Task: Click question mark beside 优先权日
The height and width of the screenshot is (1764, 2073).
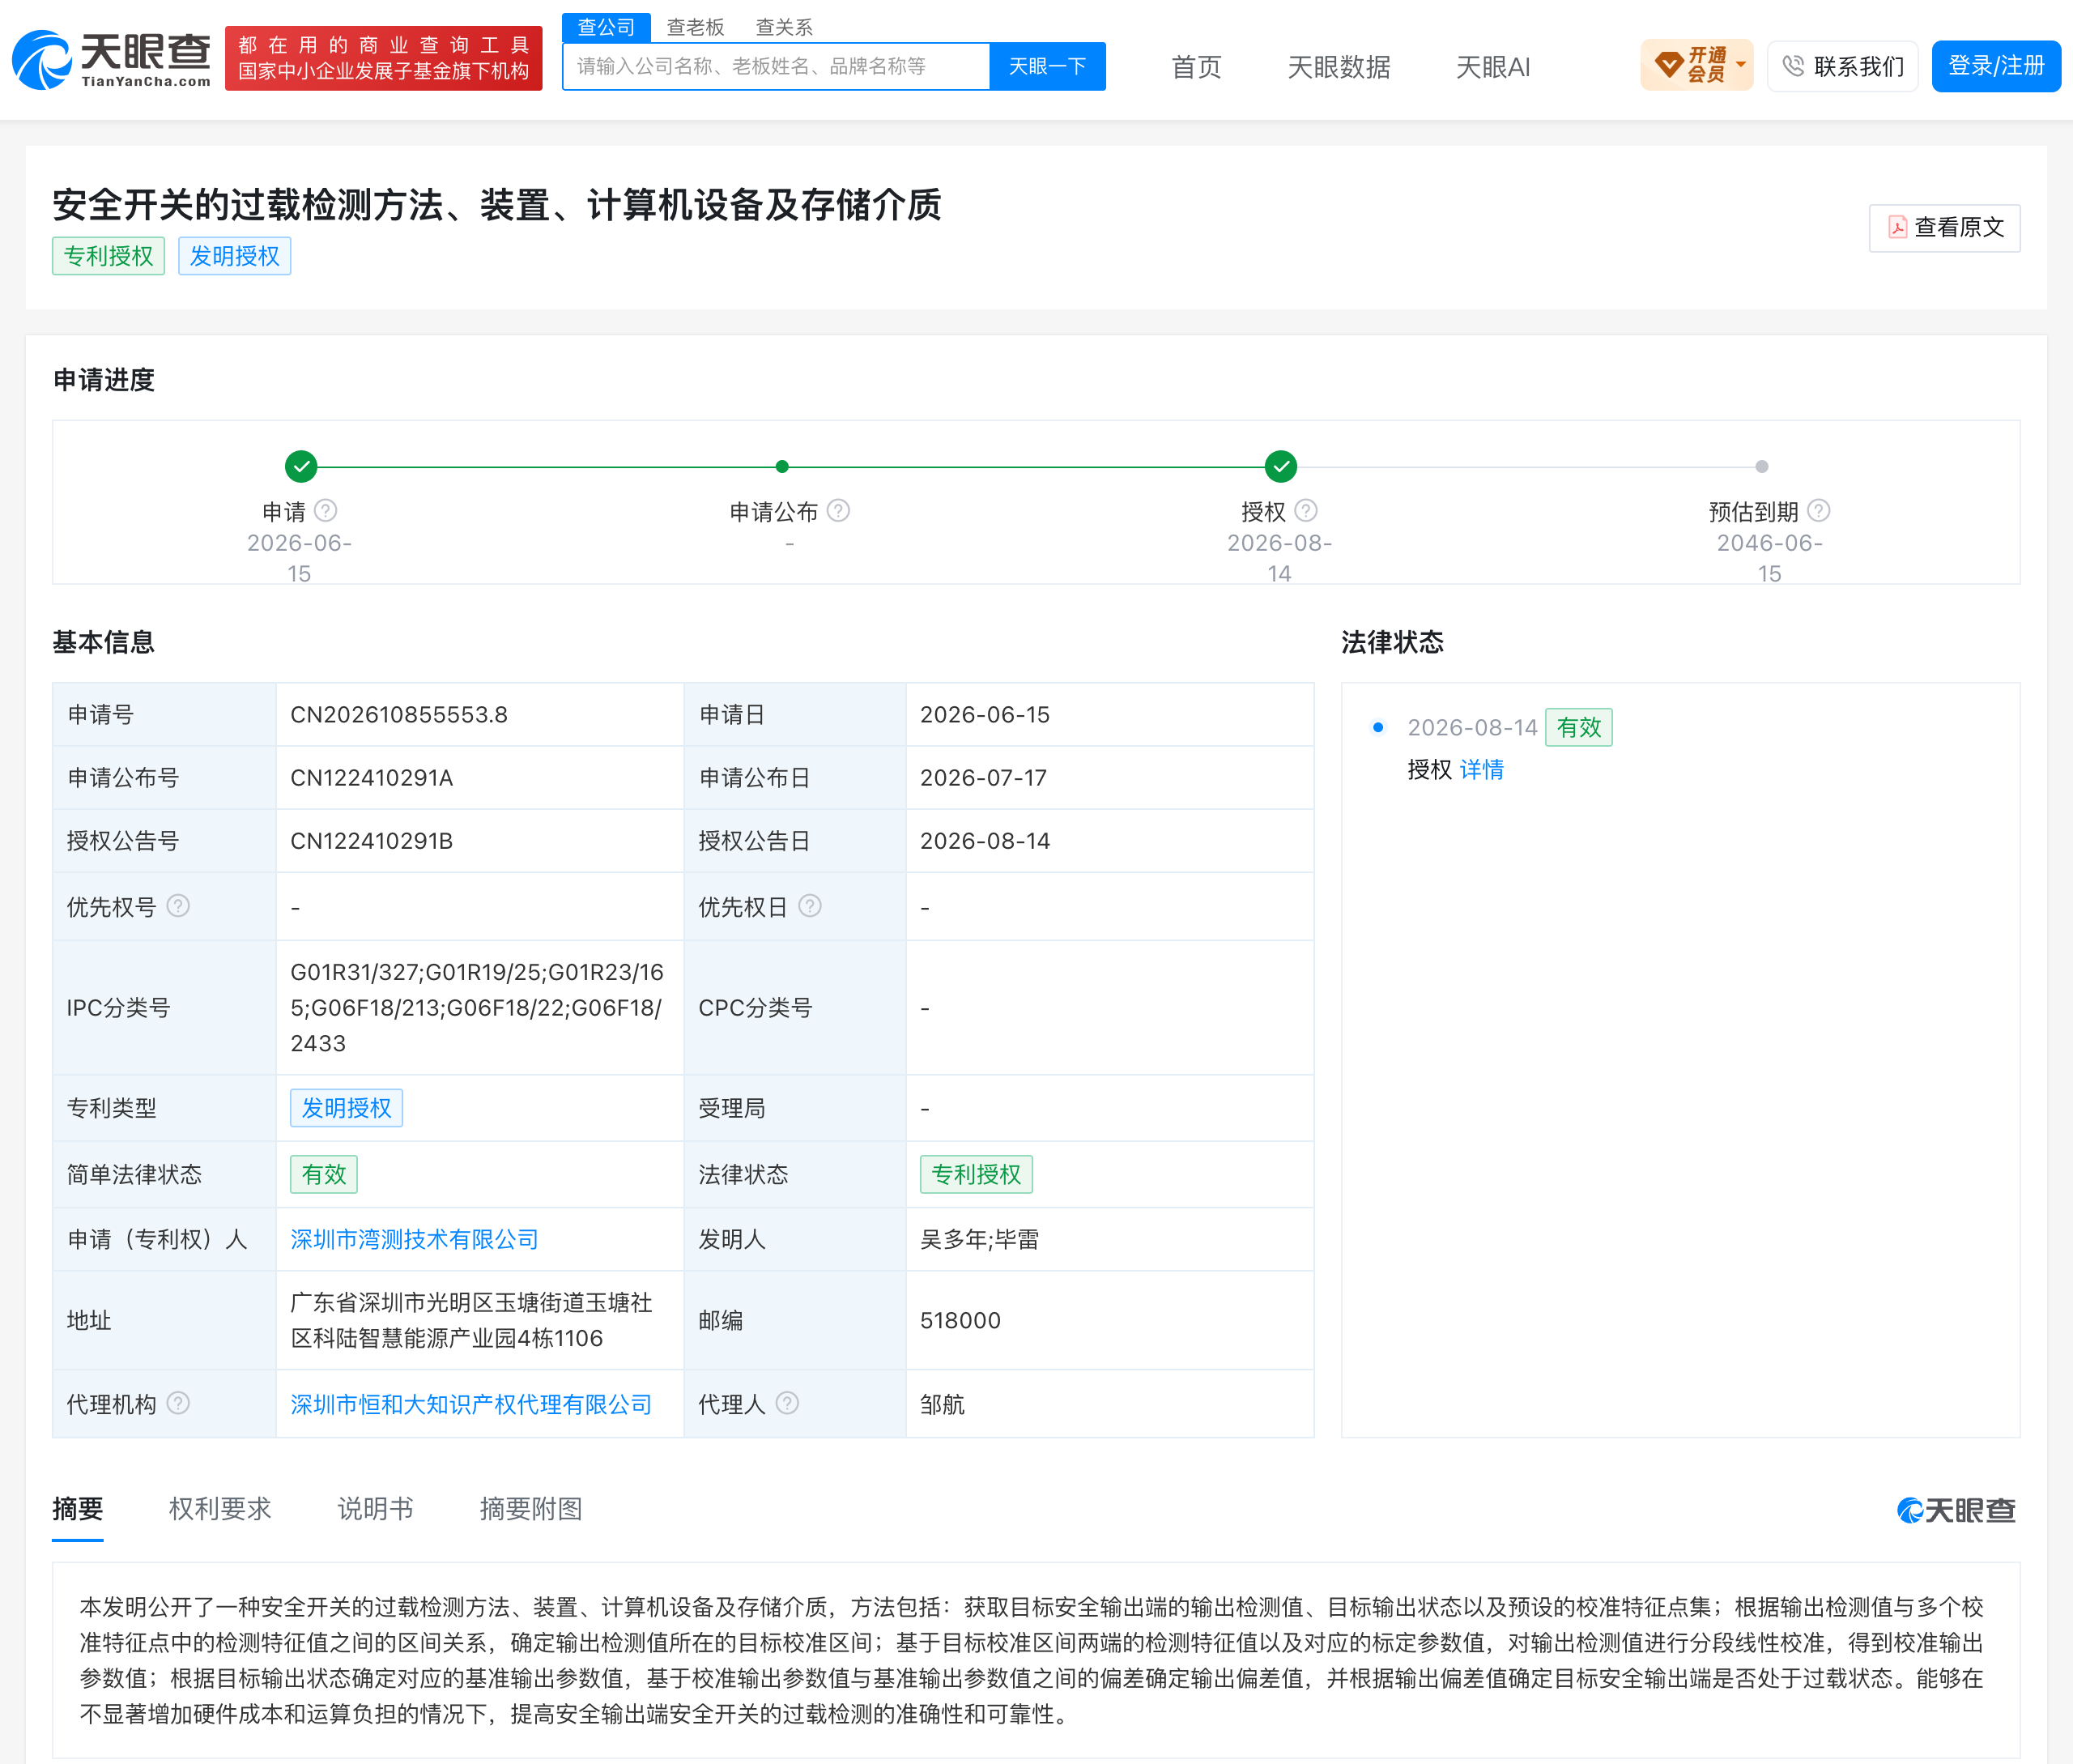Action: 810,906
